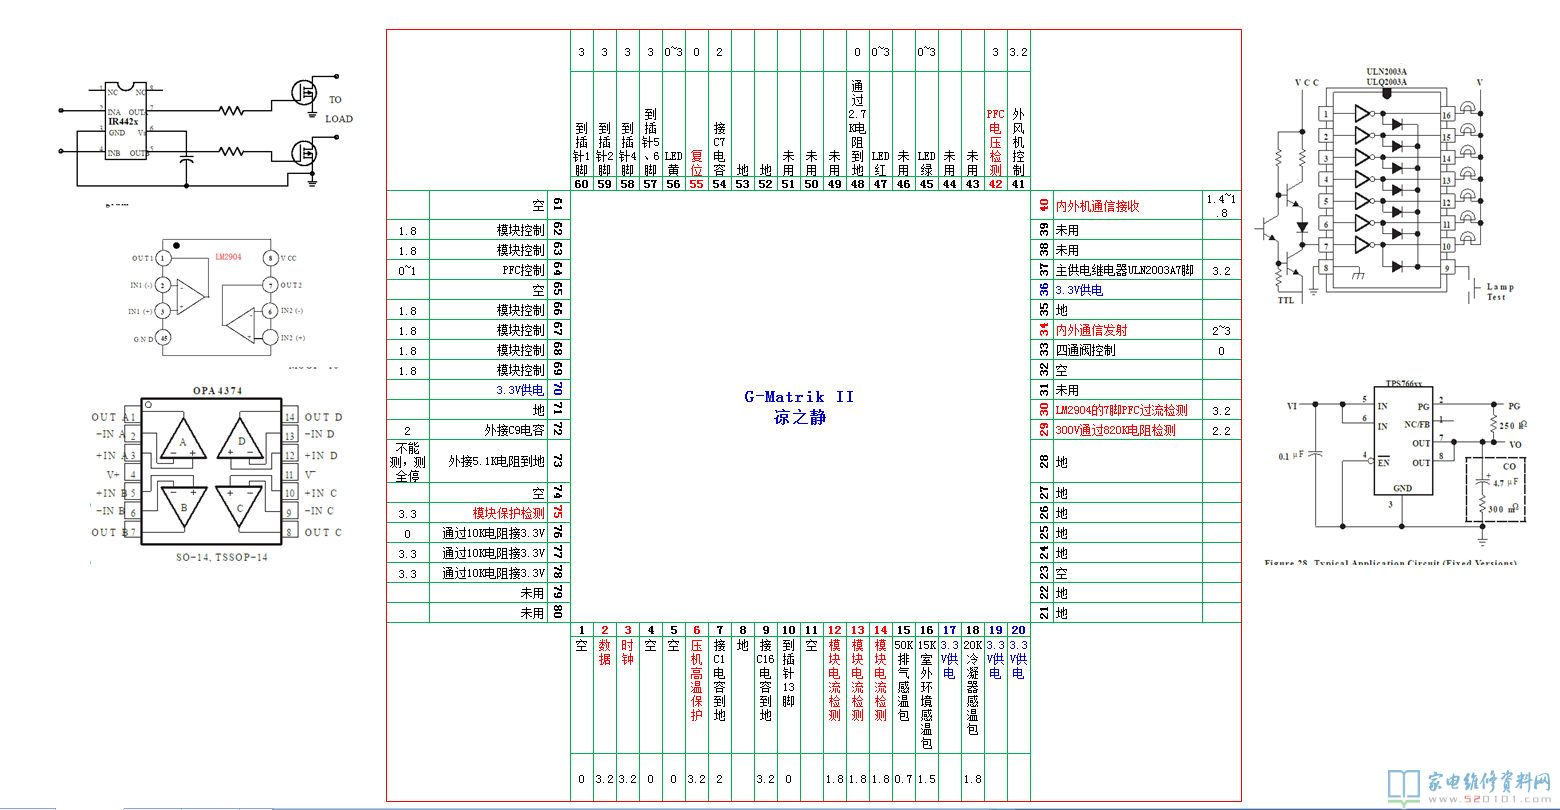The height and width of the screenshot is (810, 1560).
Task: Select the Figure 28 Typical Application Circuit caption
Action: [x=1391, y=564]
